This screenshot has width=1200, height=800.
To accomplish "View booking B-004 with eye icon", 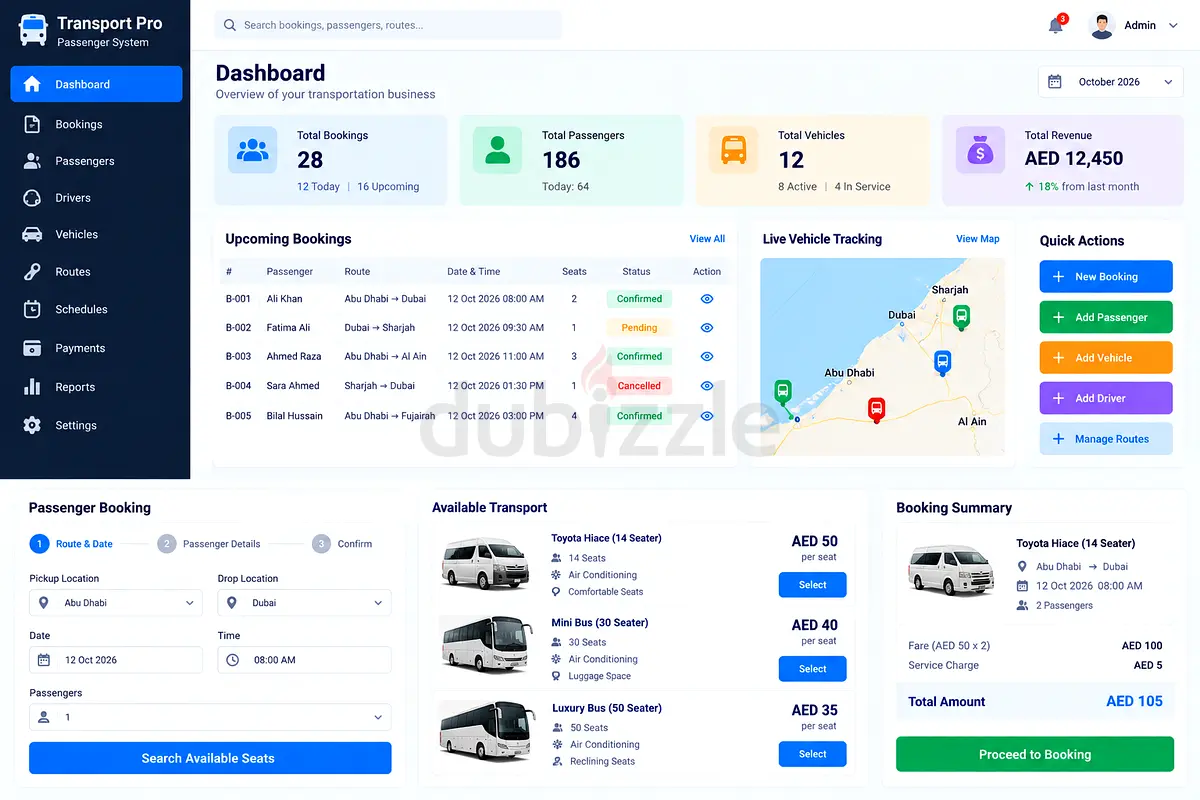I will (707, 386).
